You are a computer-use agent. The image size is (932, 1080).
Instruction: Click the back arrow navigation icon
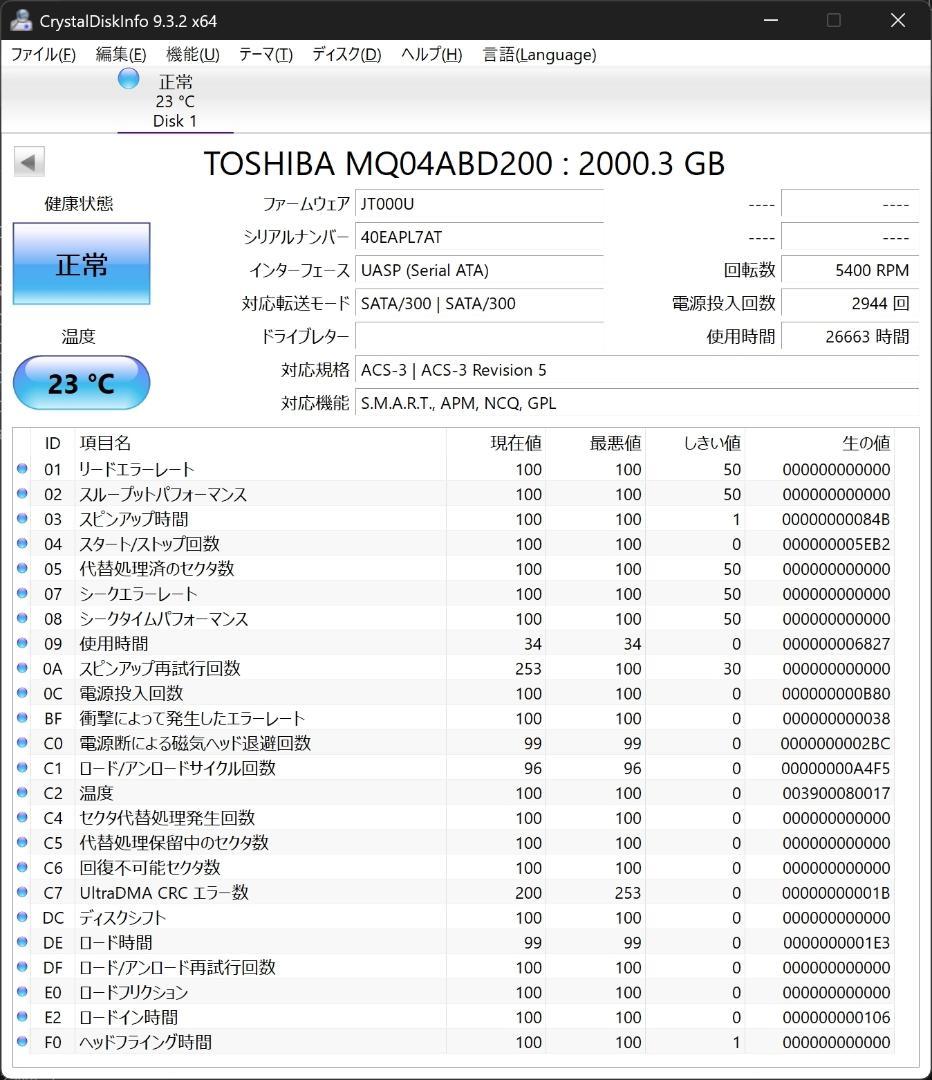(x=29, y=161)
